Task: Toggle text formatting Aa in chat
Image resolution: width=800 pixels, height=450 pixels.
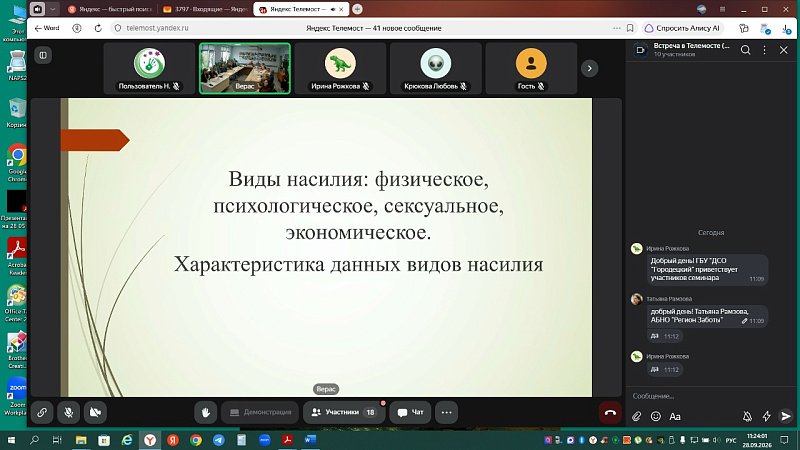Action: 675,416
